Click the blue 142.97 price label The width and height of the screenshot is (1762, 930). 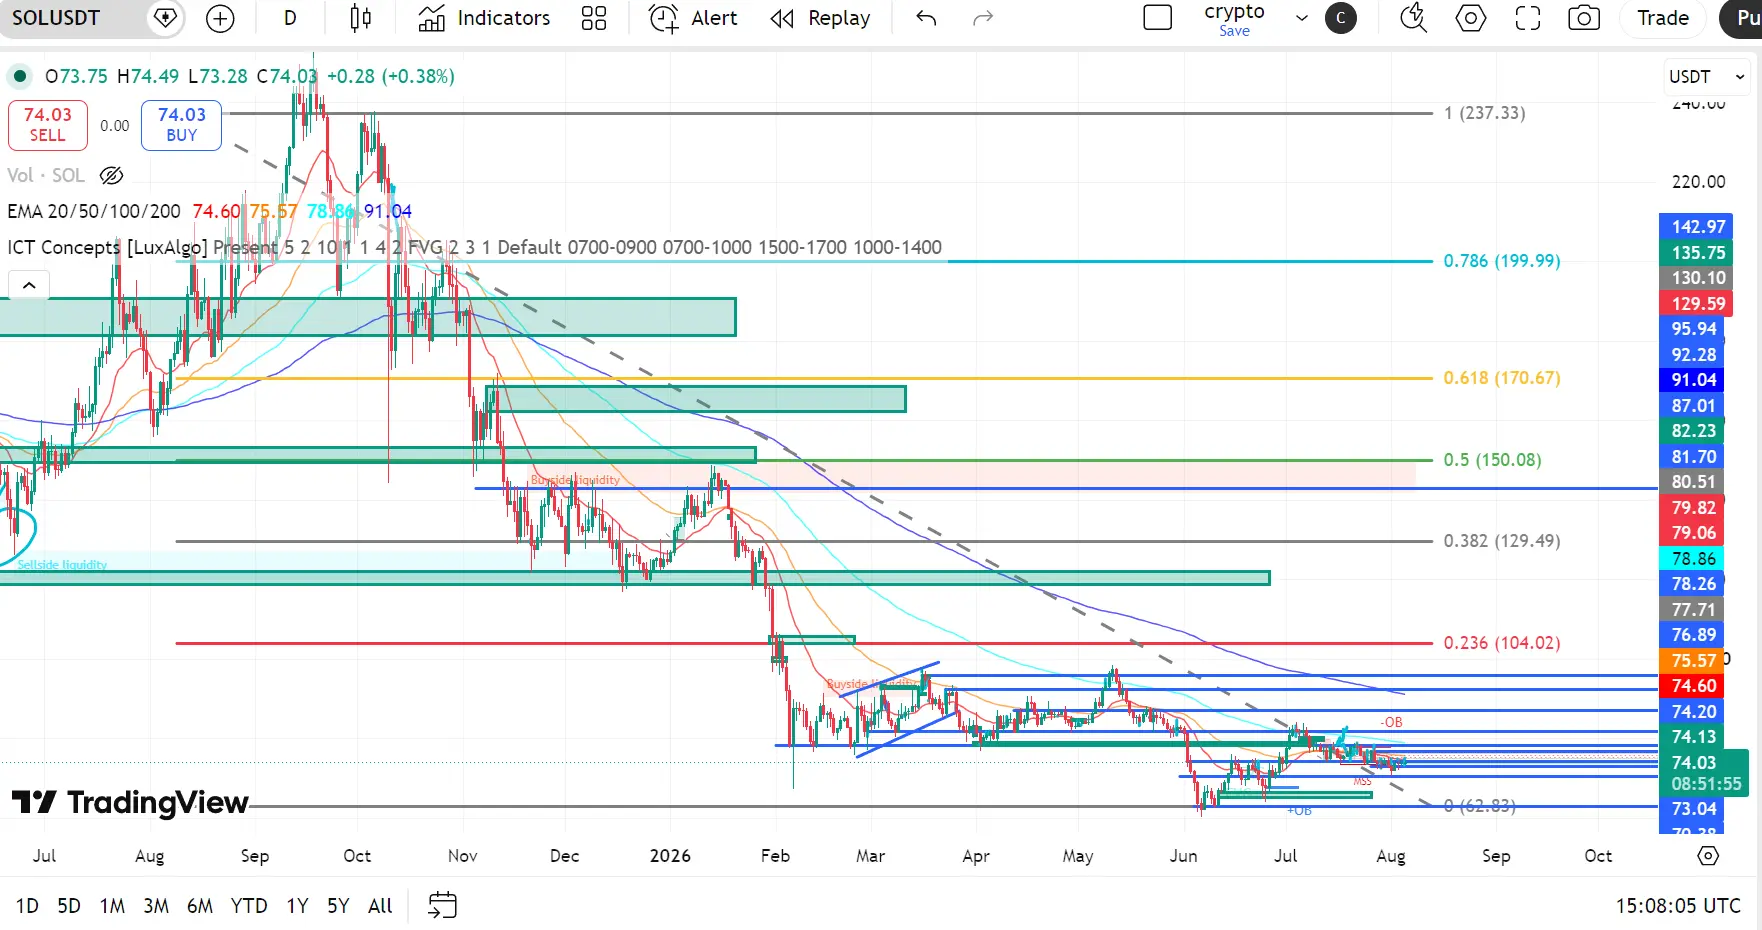[x=1696, y=227]
